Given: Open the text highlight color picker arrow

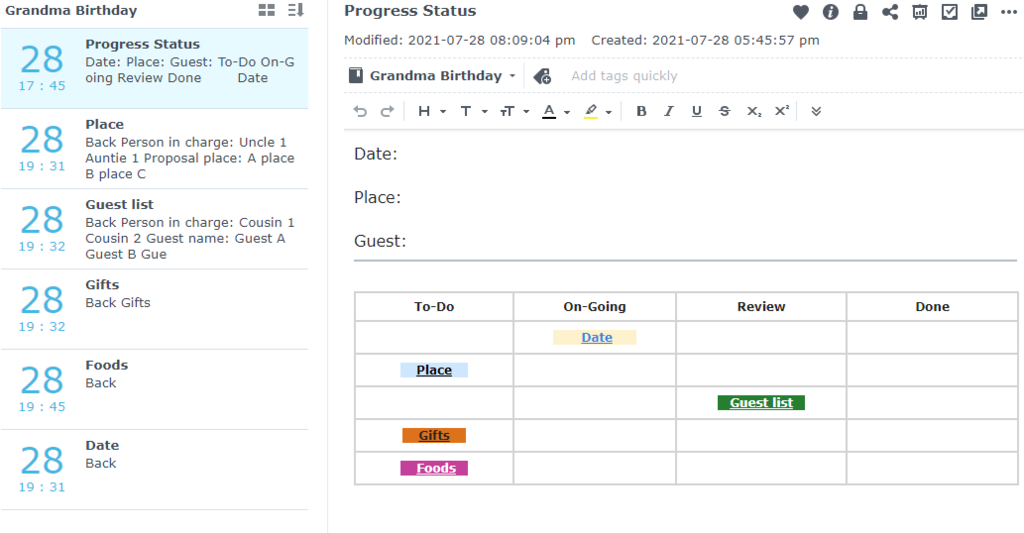Looking at the screenshot, I should click(x=608, y=112).
